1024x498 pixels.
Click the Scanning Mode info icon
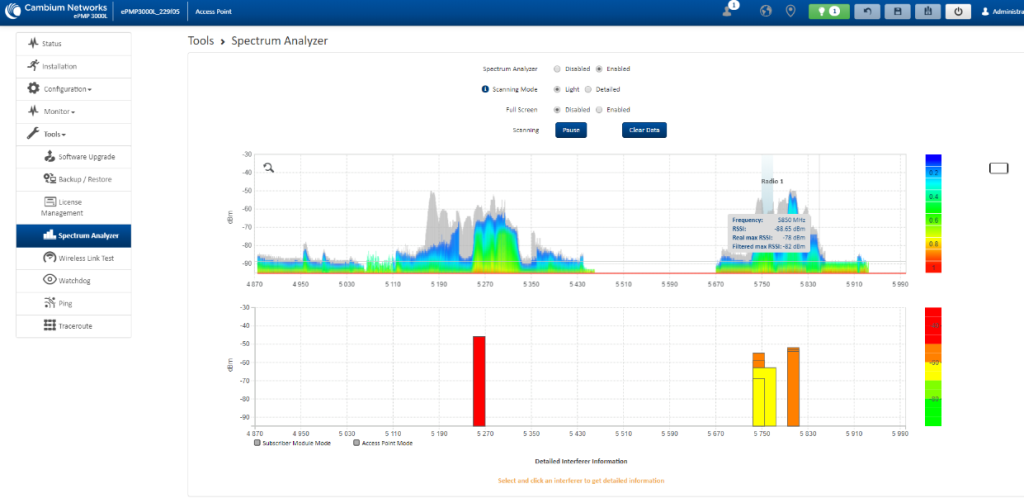[485, 89]
